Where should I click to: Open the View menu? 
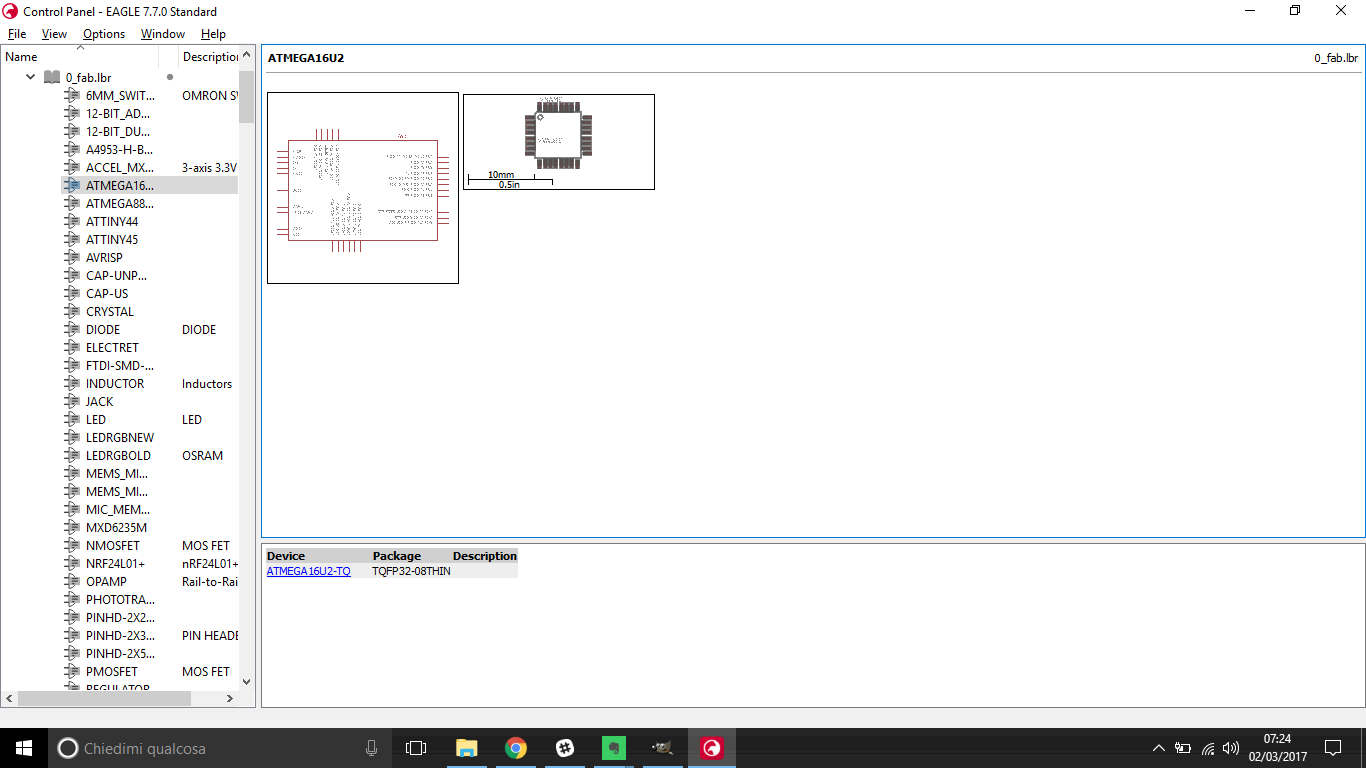(x=54, y=33)
